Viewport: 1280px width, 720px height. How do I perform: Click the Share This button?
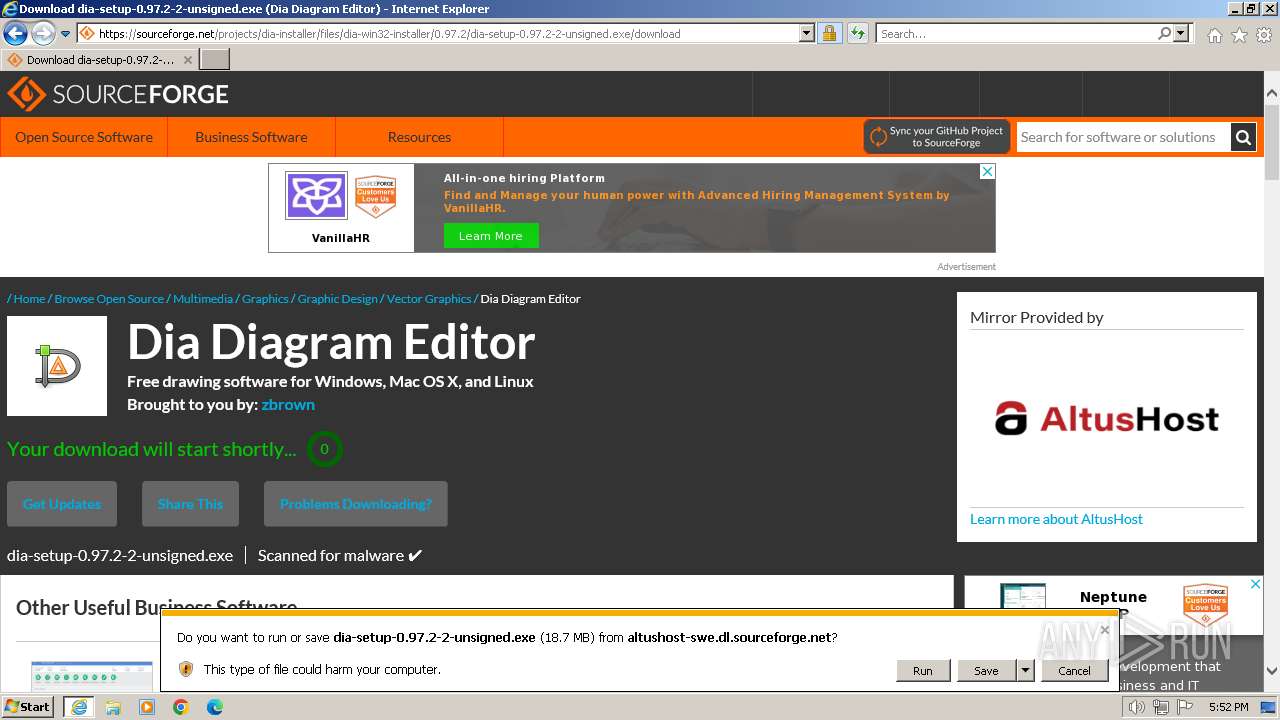click(190, 504)
